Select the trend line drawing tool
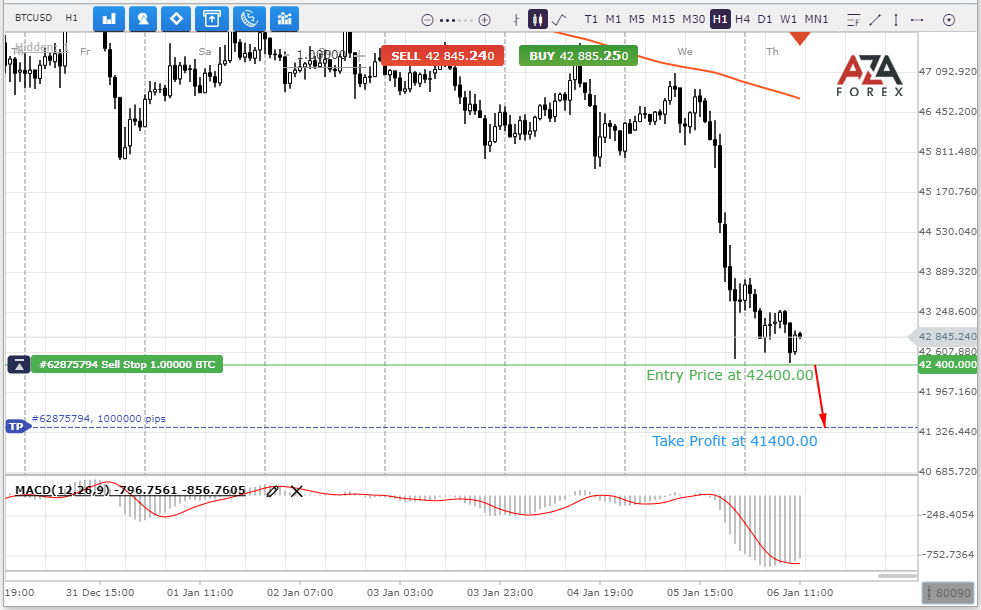This screenshot has width=981, height=610. [875, 20]
